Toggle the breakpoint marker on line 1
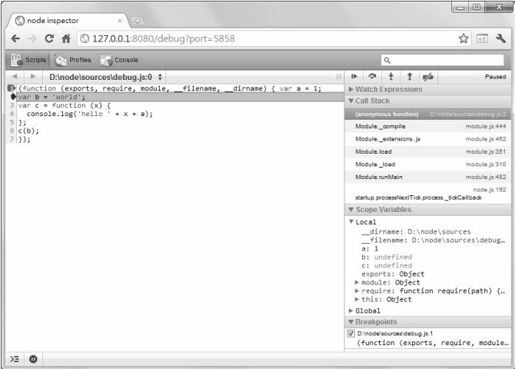515x369 pixels. click(x=11, y=88)
